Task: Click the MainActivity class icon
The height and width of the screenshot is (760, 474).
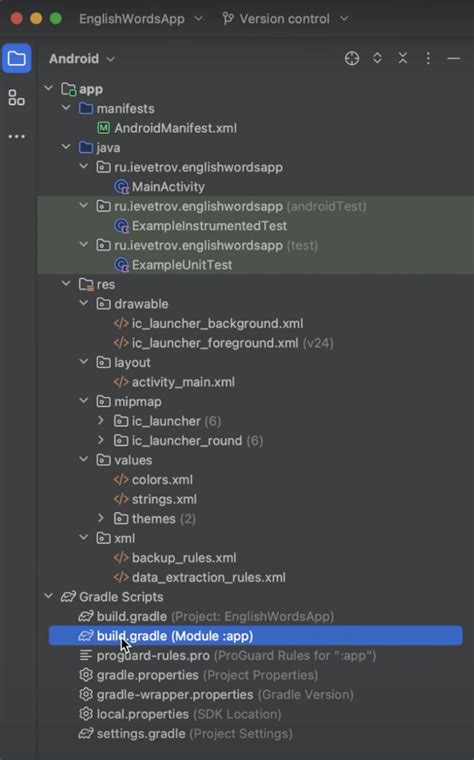Action: tap(121, 187)
